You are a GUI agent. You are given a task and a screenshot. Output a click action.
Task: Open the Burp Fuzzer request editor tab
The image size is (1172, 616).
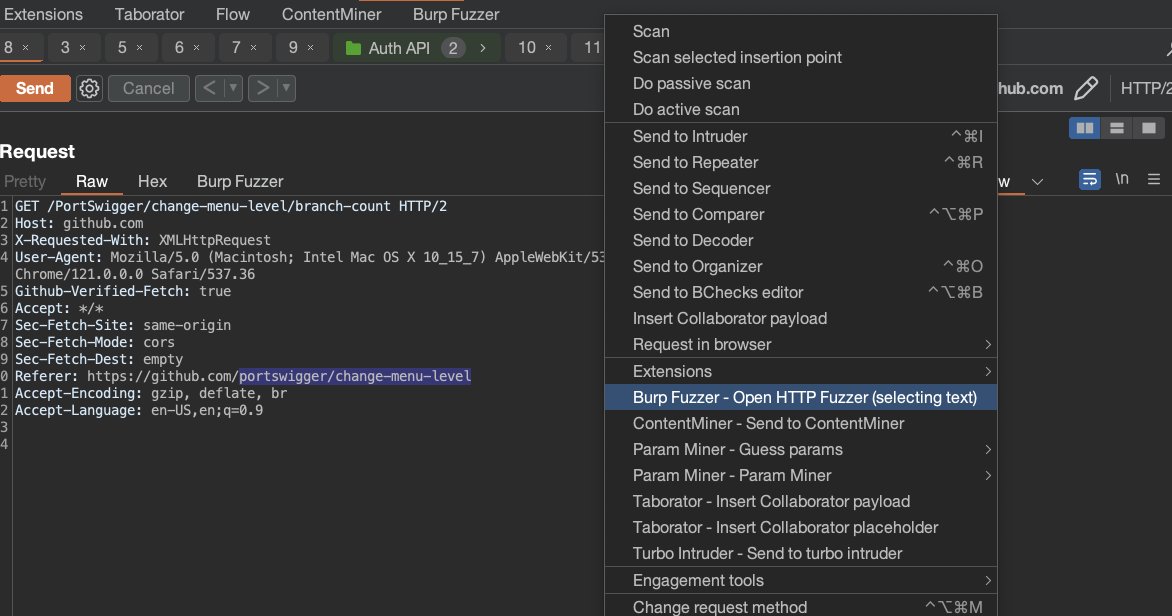coord(240,182)
